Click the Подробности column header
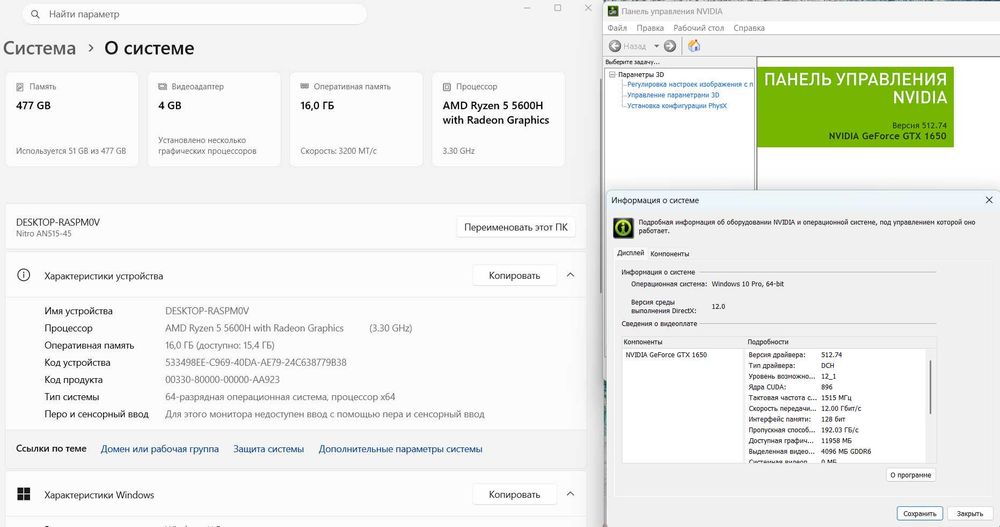This screenshot has width=1000, height=527. [x=768, y=342]
